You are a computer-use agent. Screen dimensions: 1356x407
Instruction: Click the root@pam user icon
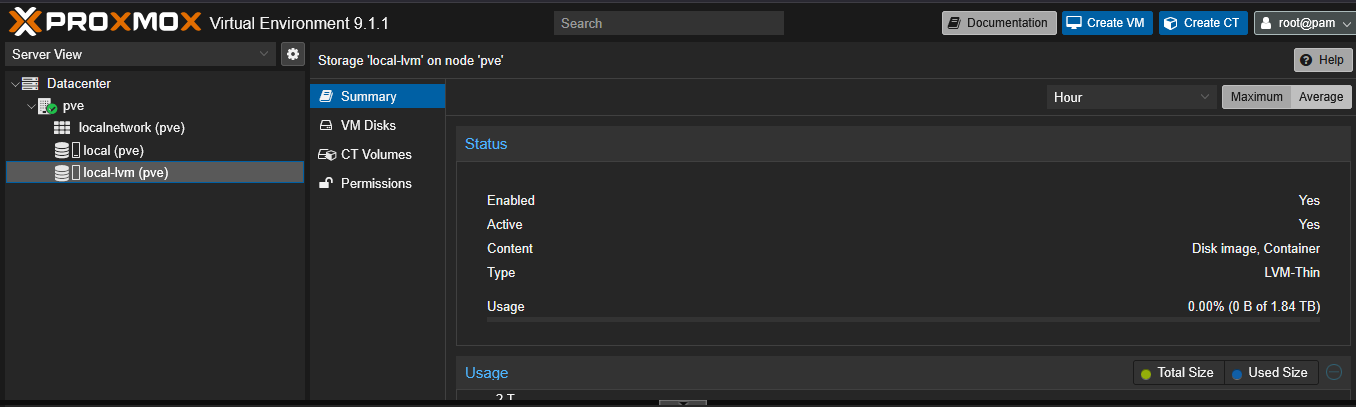(x=1265, y=23)
